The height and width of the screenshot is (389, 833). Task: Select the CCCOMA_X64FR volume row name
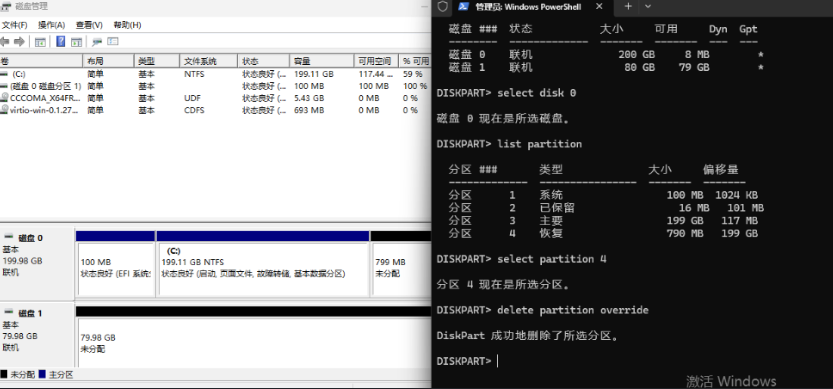coord(46,98)
